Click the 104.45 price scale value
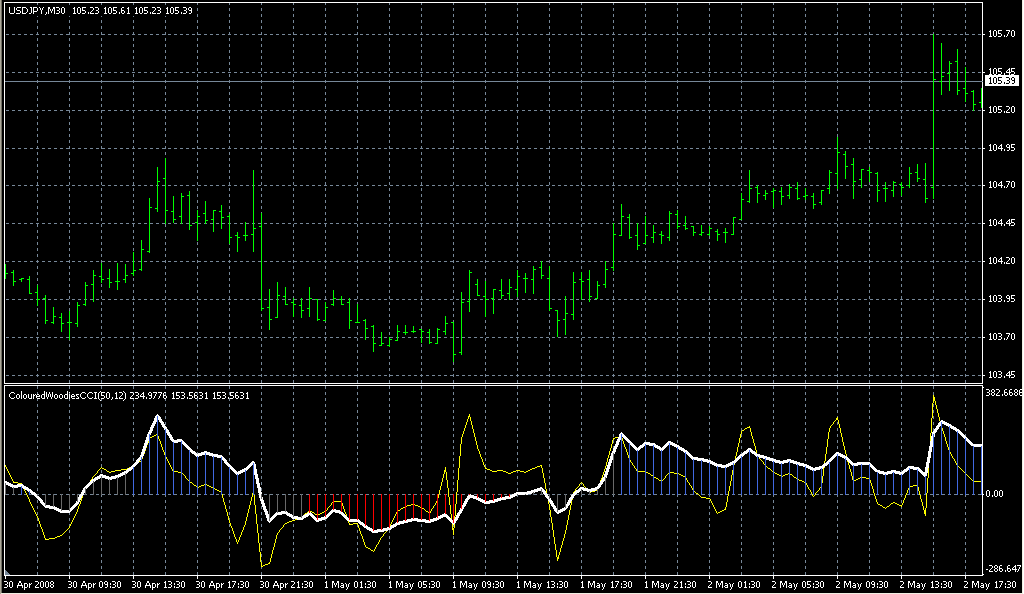 pyautogui.click(x=1002, y=224)
